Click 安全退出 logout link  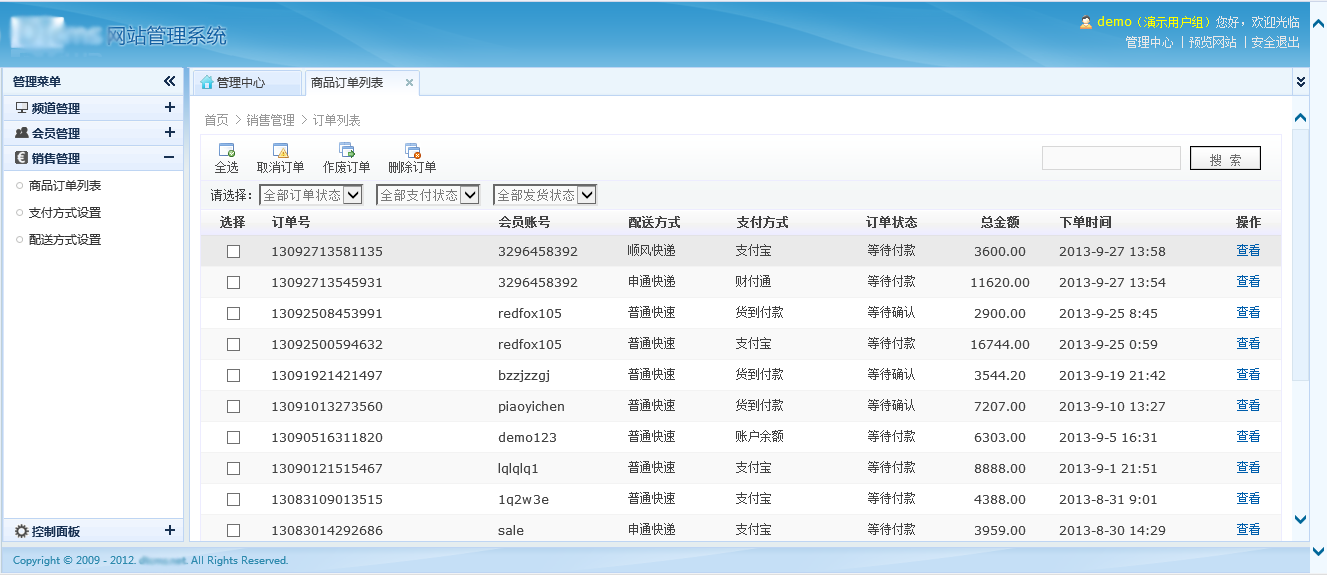[x=1275, y=43]
